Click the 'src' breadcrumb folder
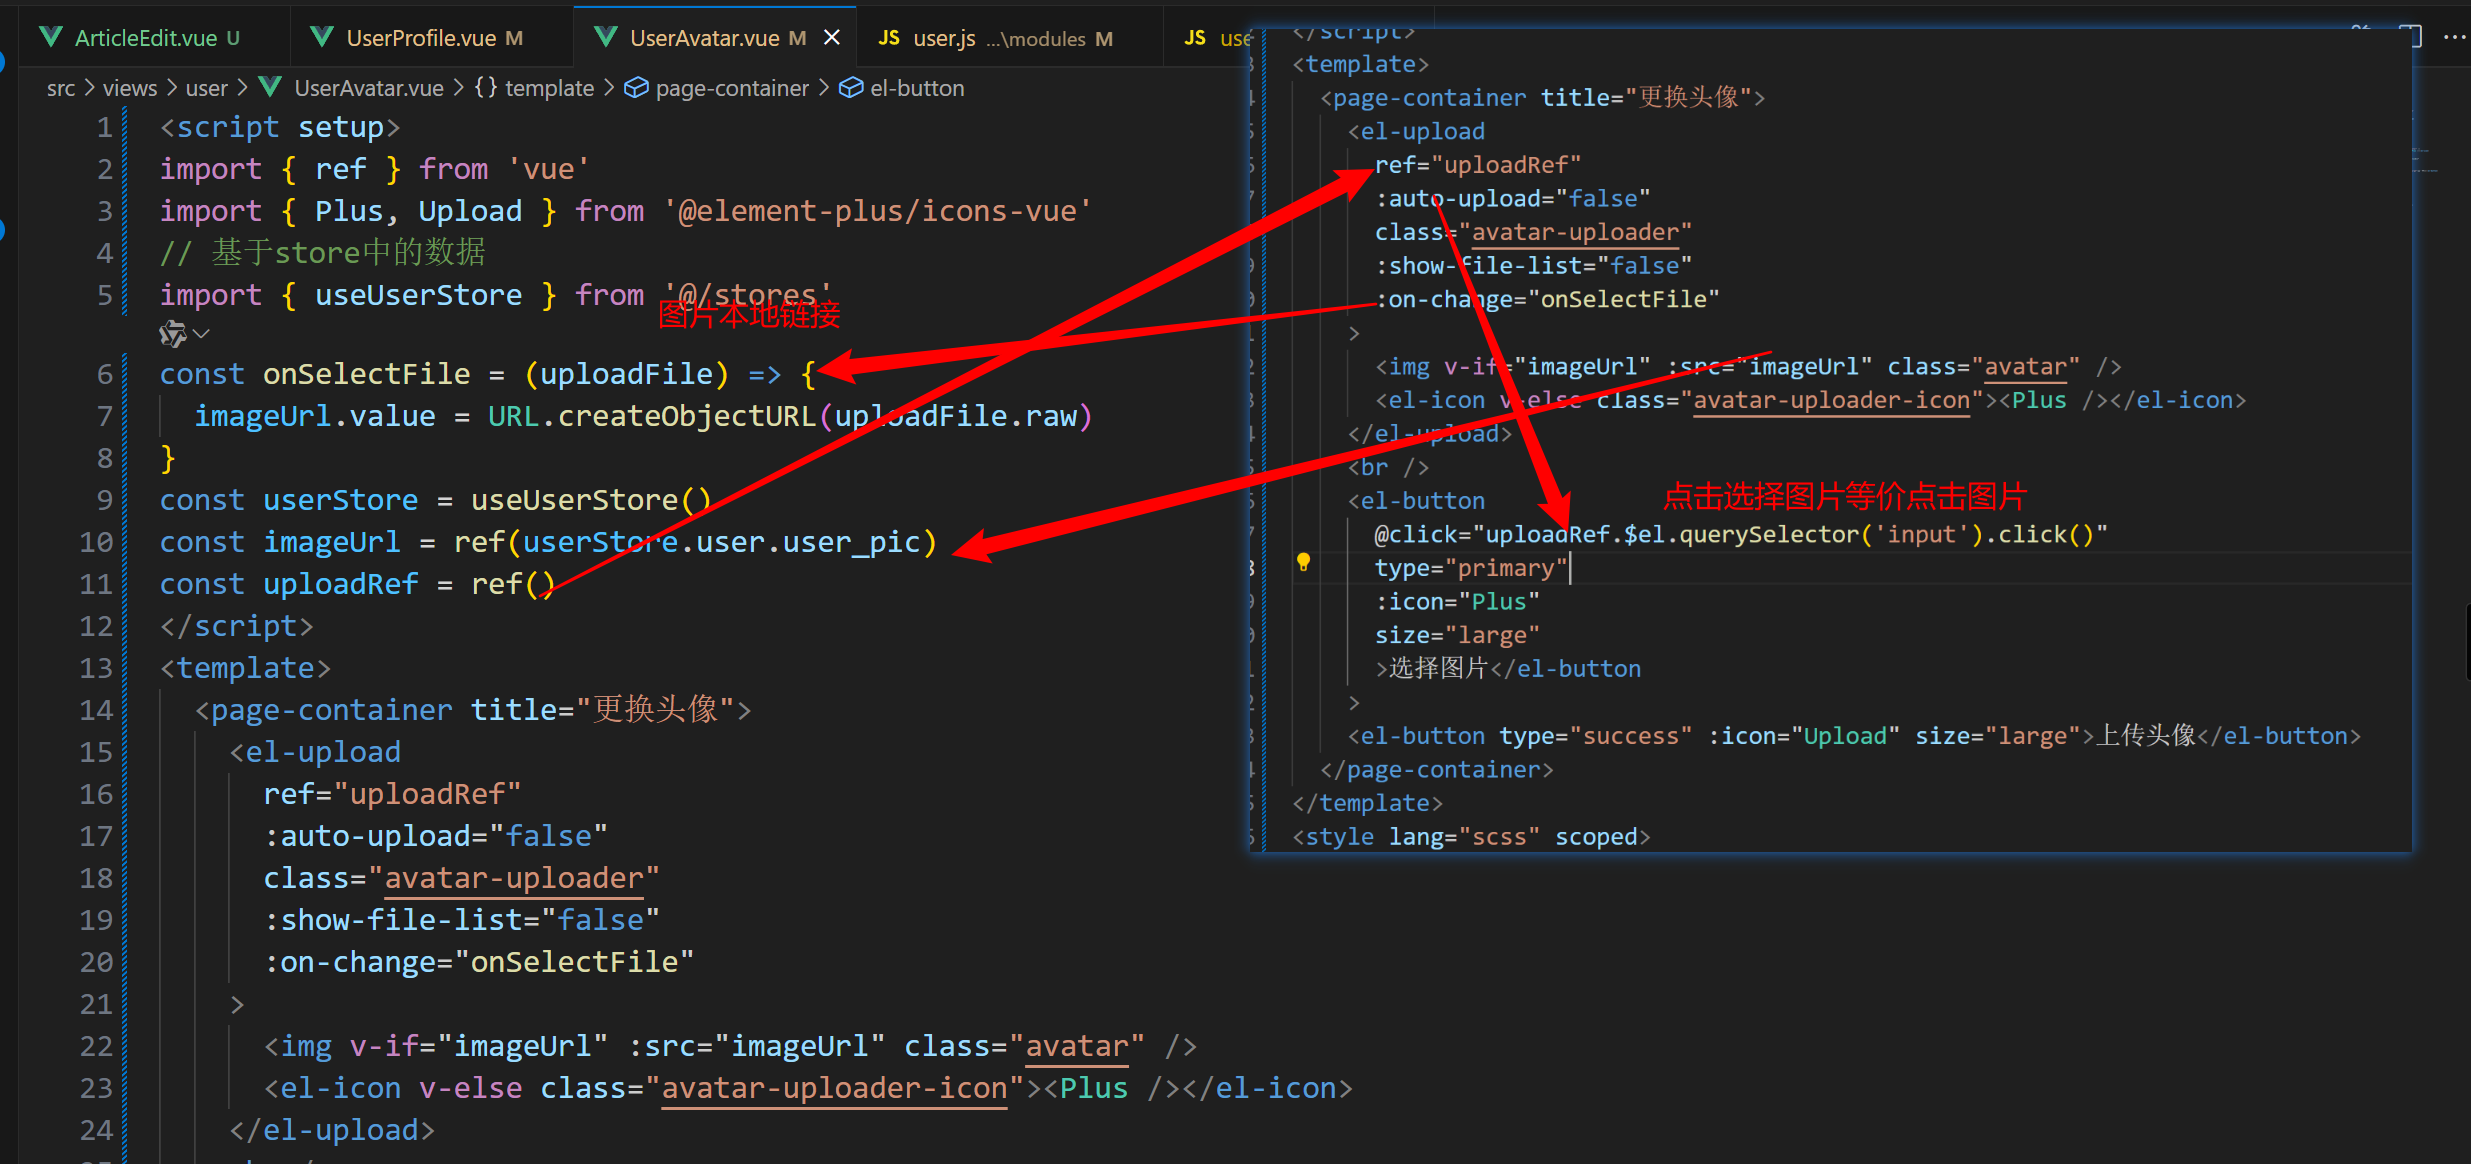The image size is (2471, 1164). point(60,88)
